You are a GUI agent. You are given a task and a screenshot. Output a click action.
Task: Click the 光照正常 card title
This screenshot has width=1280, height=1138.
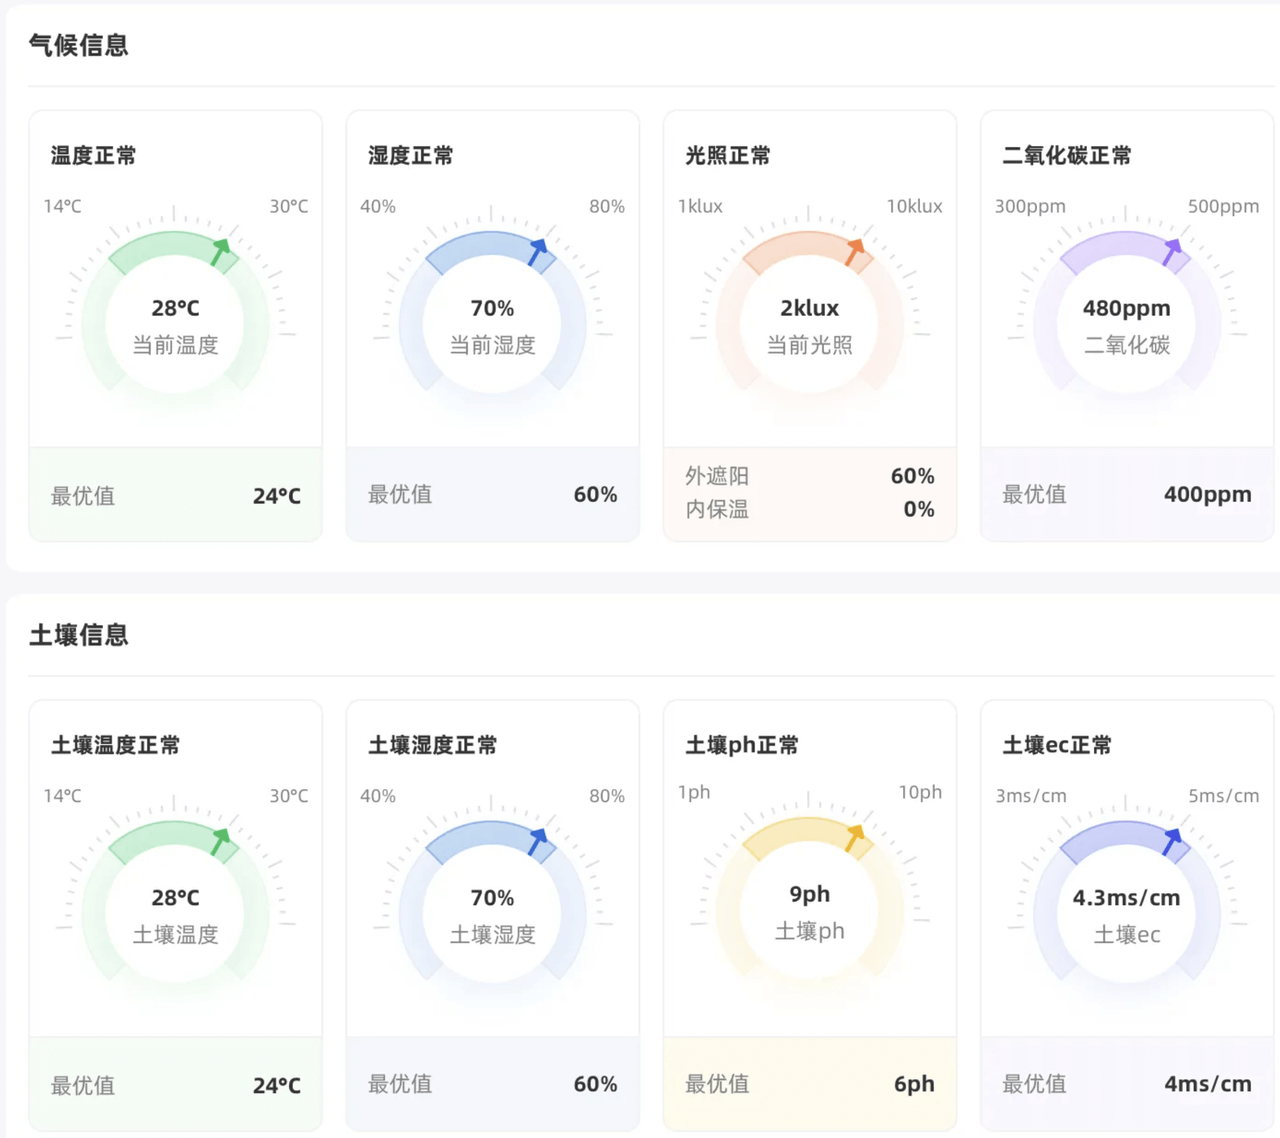727,155
